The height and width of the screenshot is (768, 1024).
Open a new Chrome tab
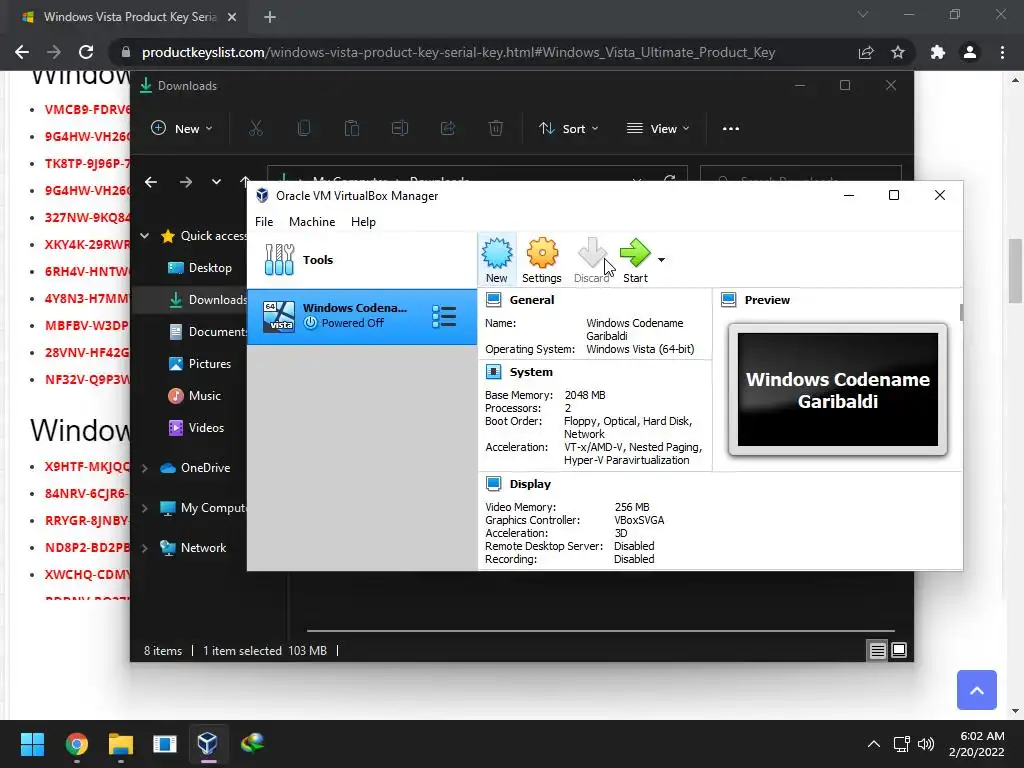tap(270, 17)
